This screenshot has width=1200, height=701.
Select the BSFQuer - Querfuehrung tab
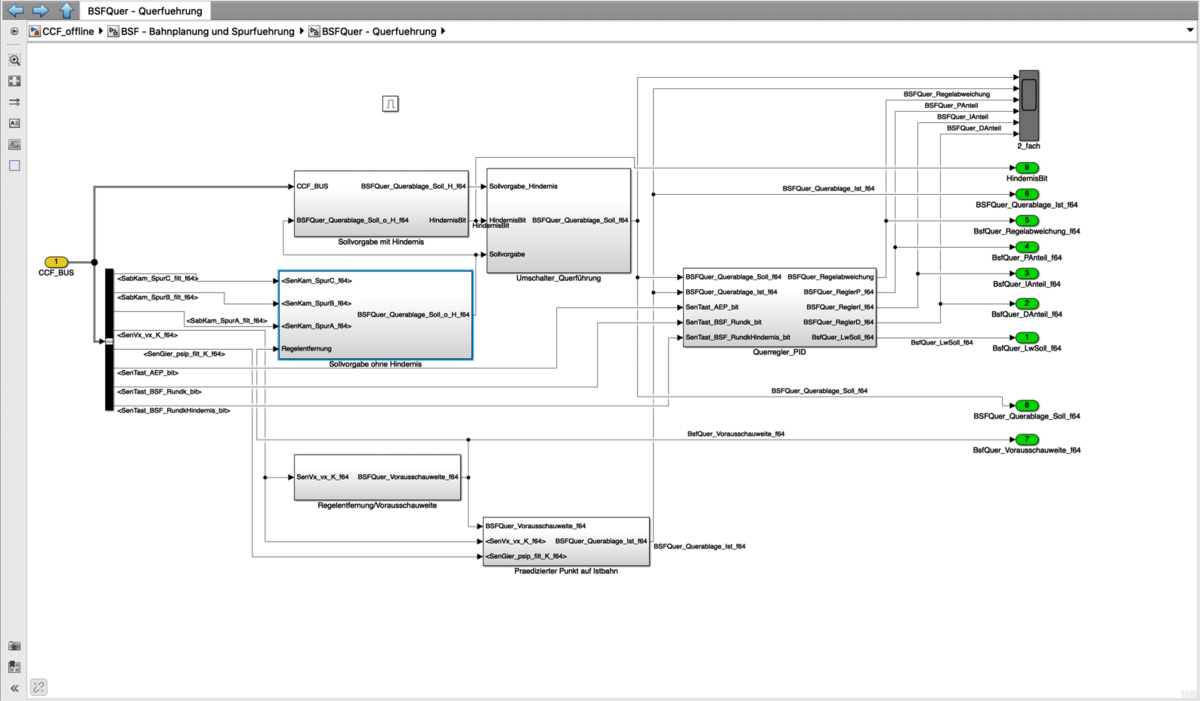(x=144, y=11)
